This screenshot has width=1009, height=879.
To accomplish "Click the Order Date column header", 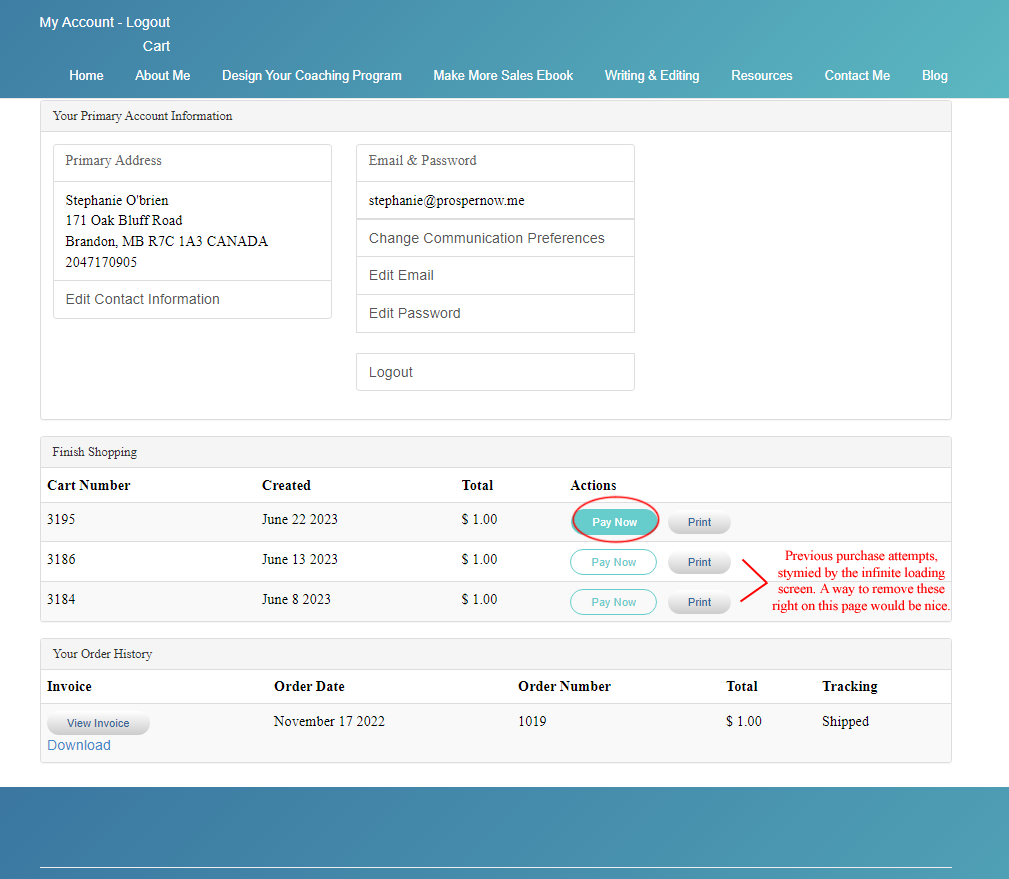I will pyautogui.click(x=310, y=687).
